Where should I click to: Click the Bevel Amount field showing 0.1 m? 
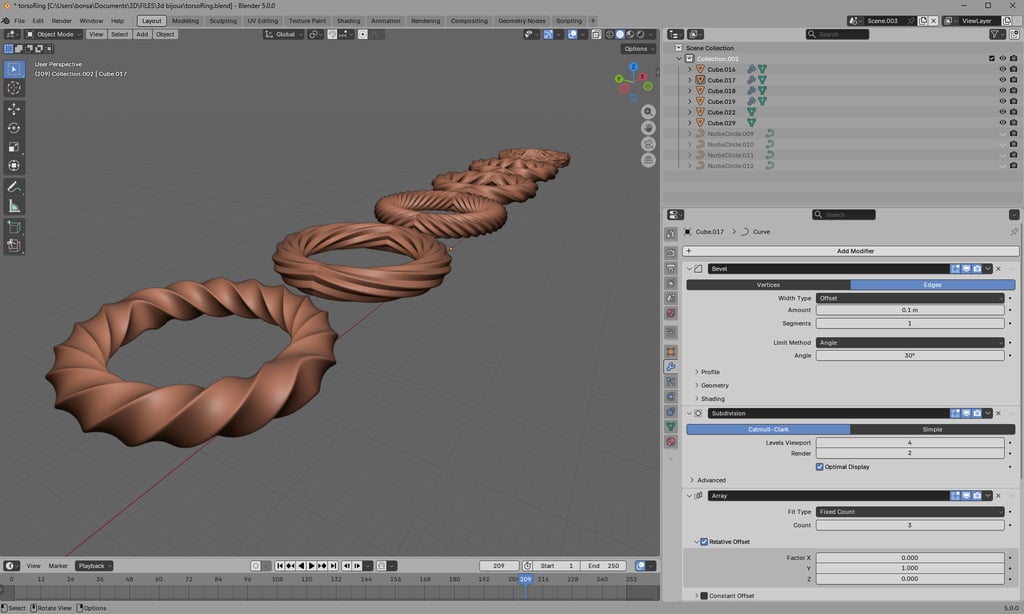pos(909,310)
